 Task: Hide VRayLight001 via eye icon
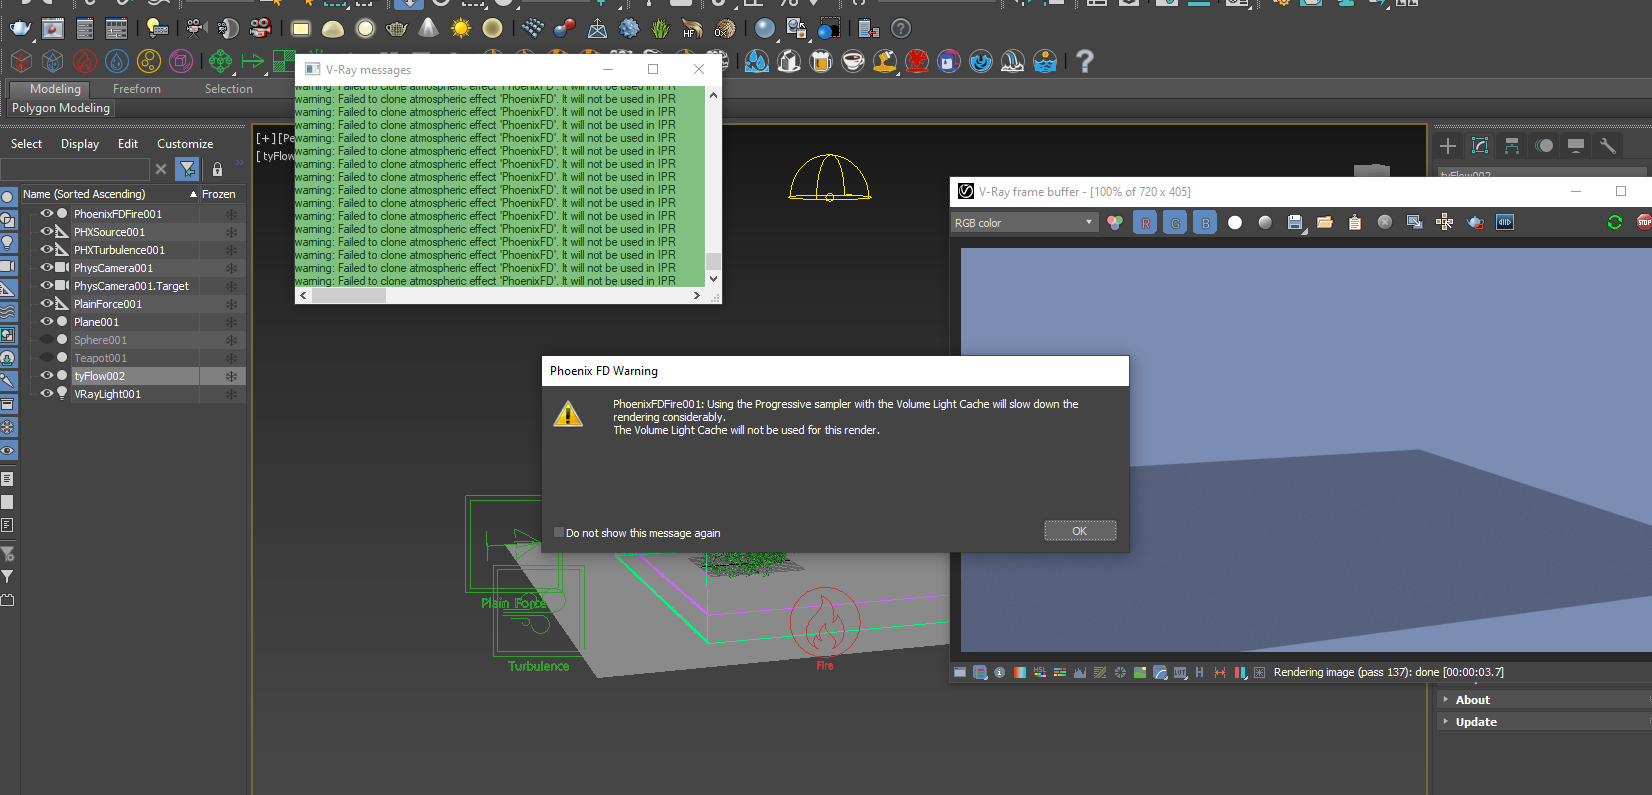[x=46, y=393]
